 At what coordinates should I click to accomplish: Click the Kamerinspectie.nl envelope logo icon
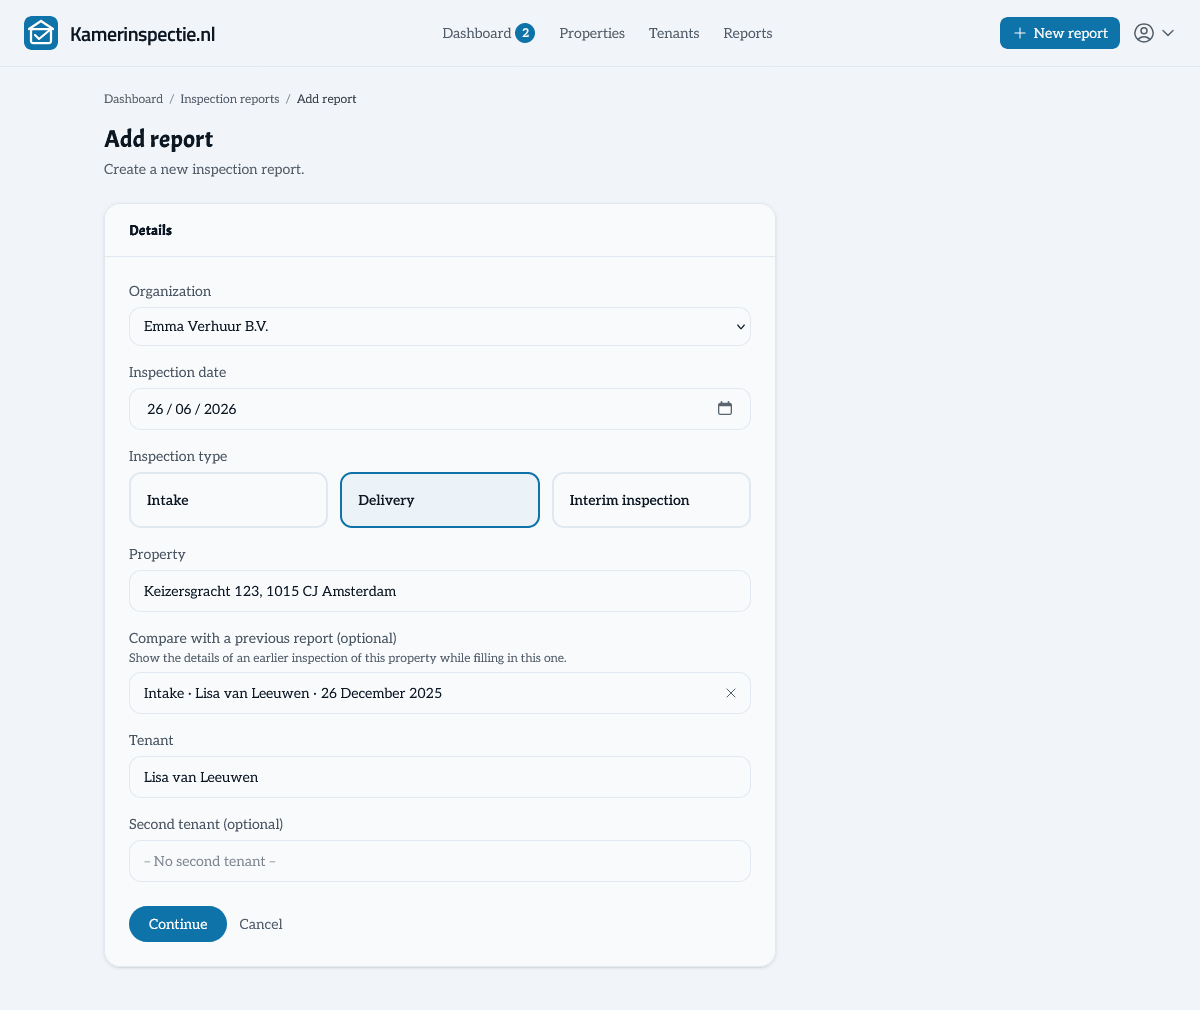coord(41,33)
